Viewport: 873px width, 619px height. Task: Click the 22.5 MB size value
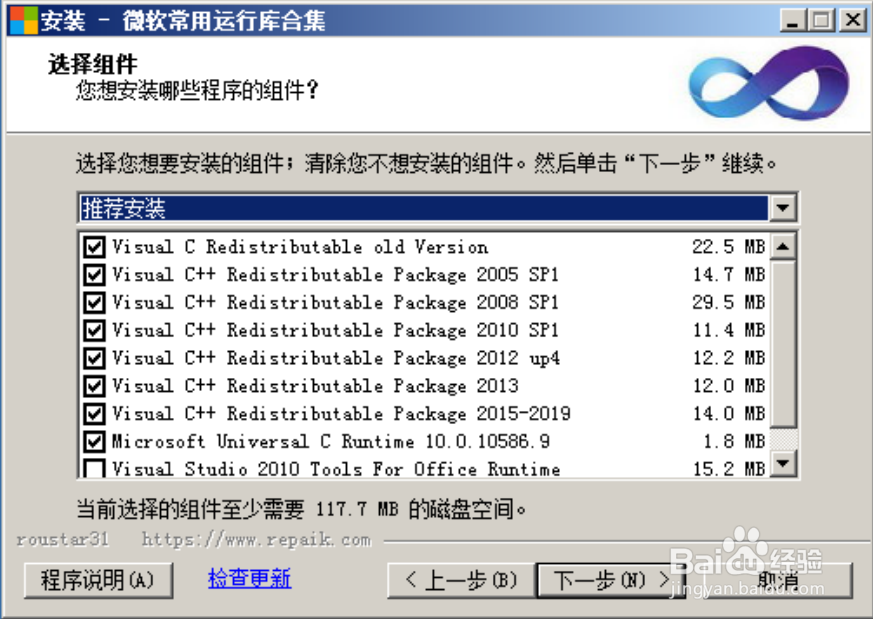729,247
